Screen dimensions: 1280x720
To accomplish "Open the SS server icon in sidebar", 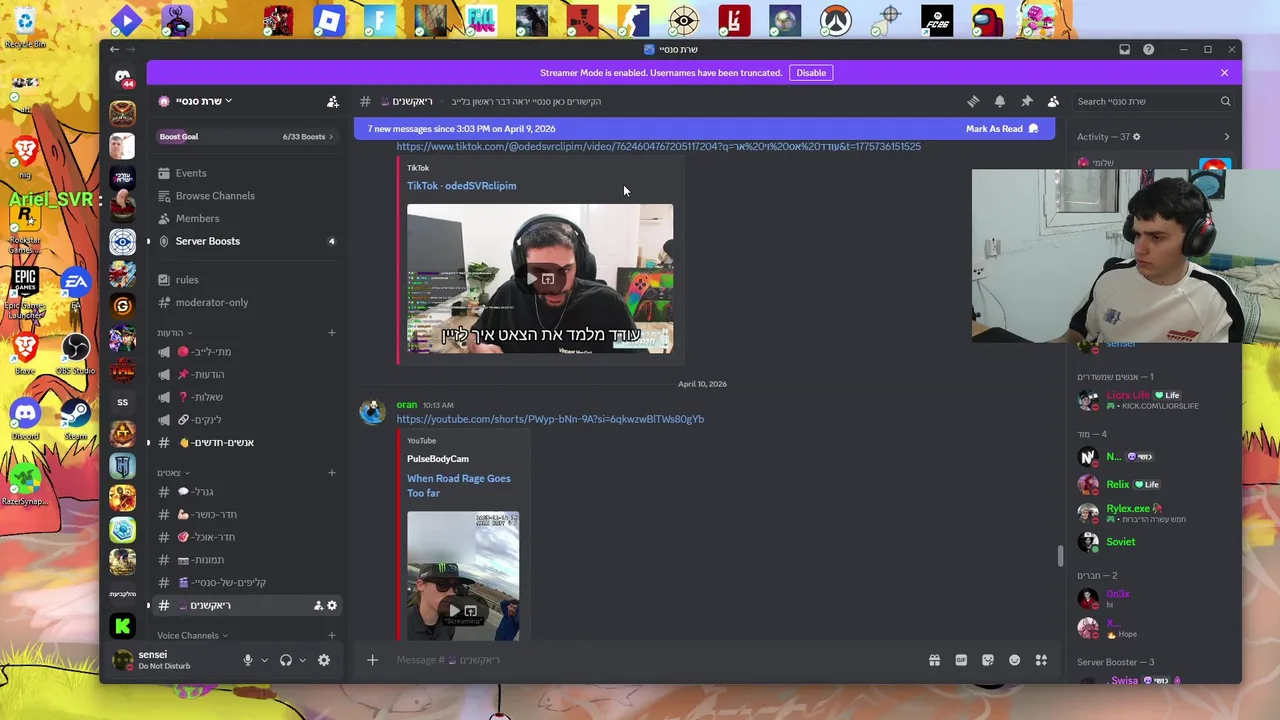I will (122, 402).
